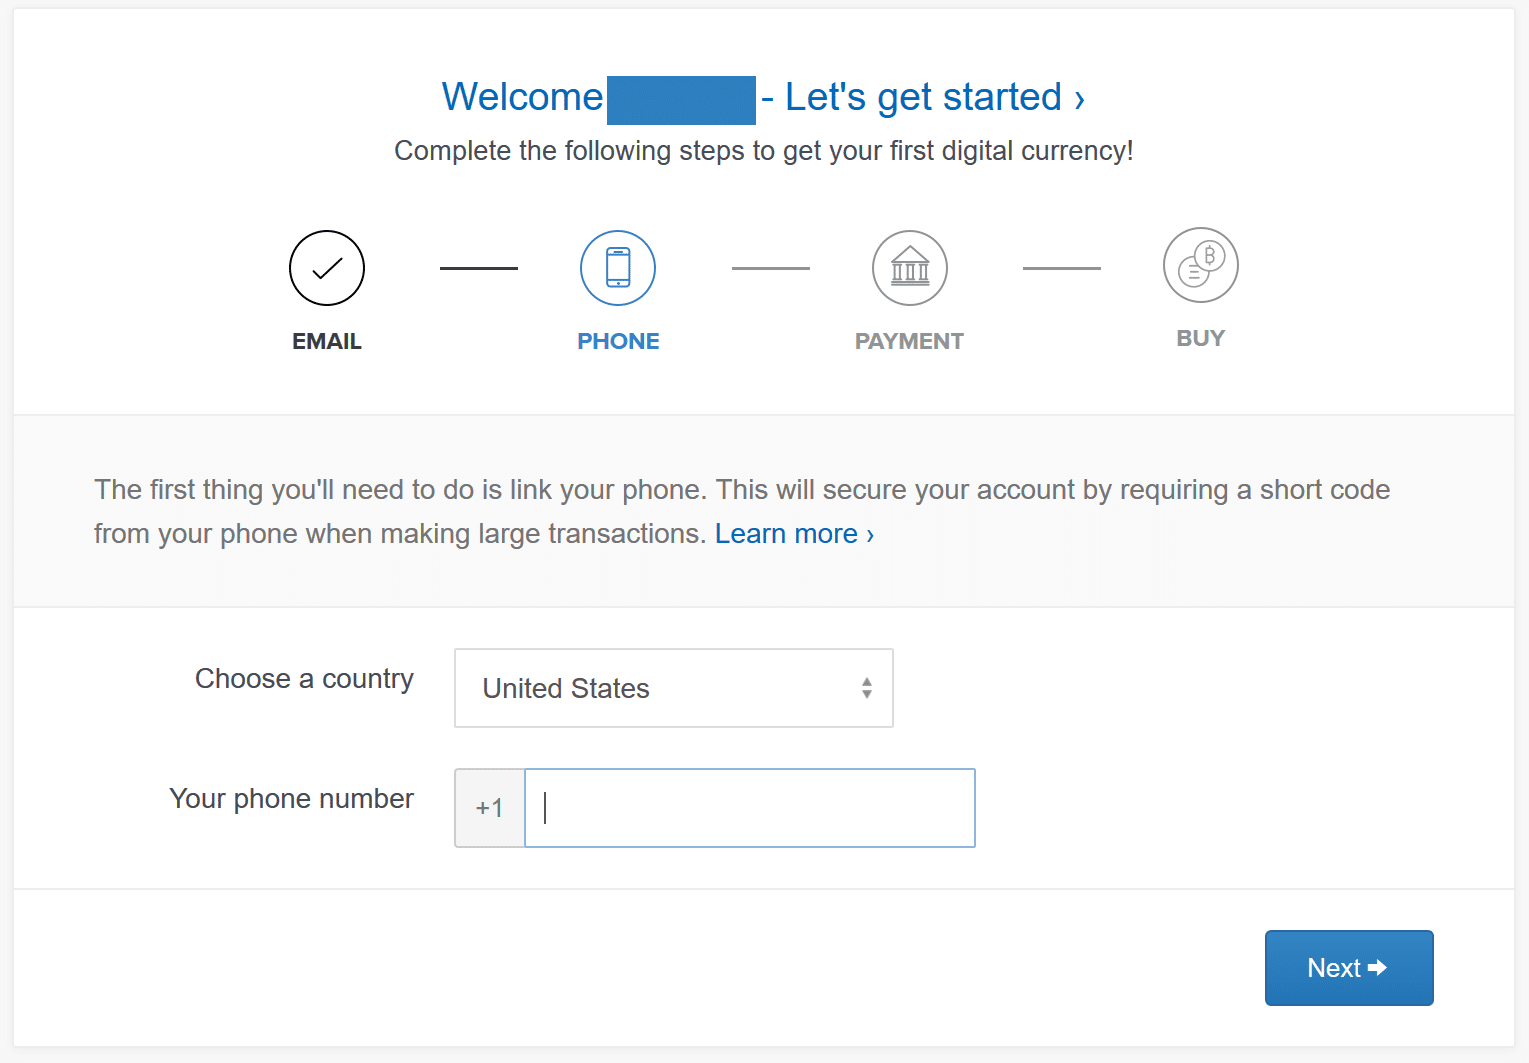Image resolution: width=1529 pixels, height=1063 pixels.
Task: Select the PHONE step label
Action: coord(617,340)
